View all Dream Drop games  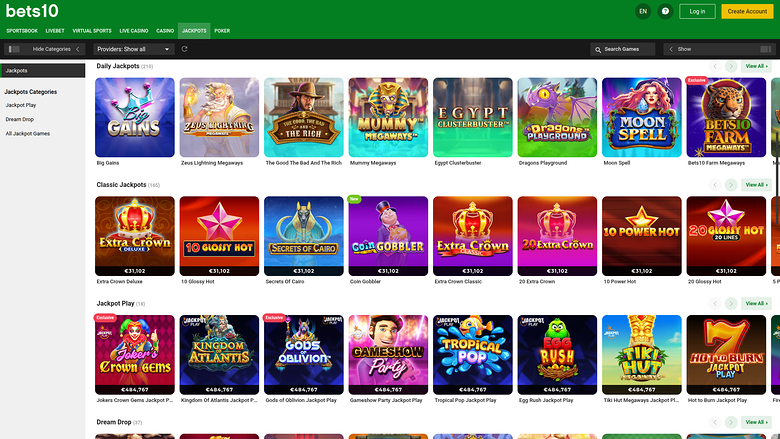coord(756,422)
